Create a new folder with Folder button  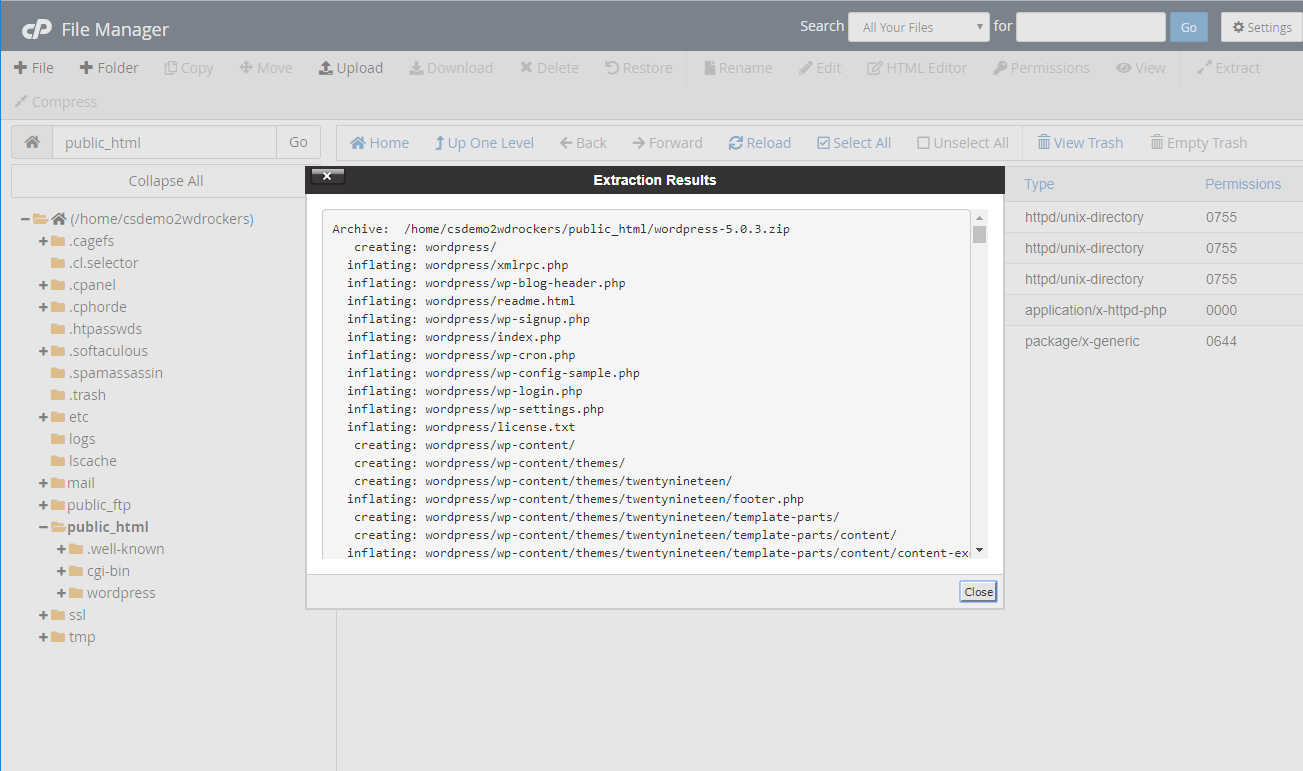109,68
